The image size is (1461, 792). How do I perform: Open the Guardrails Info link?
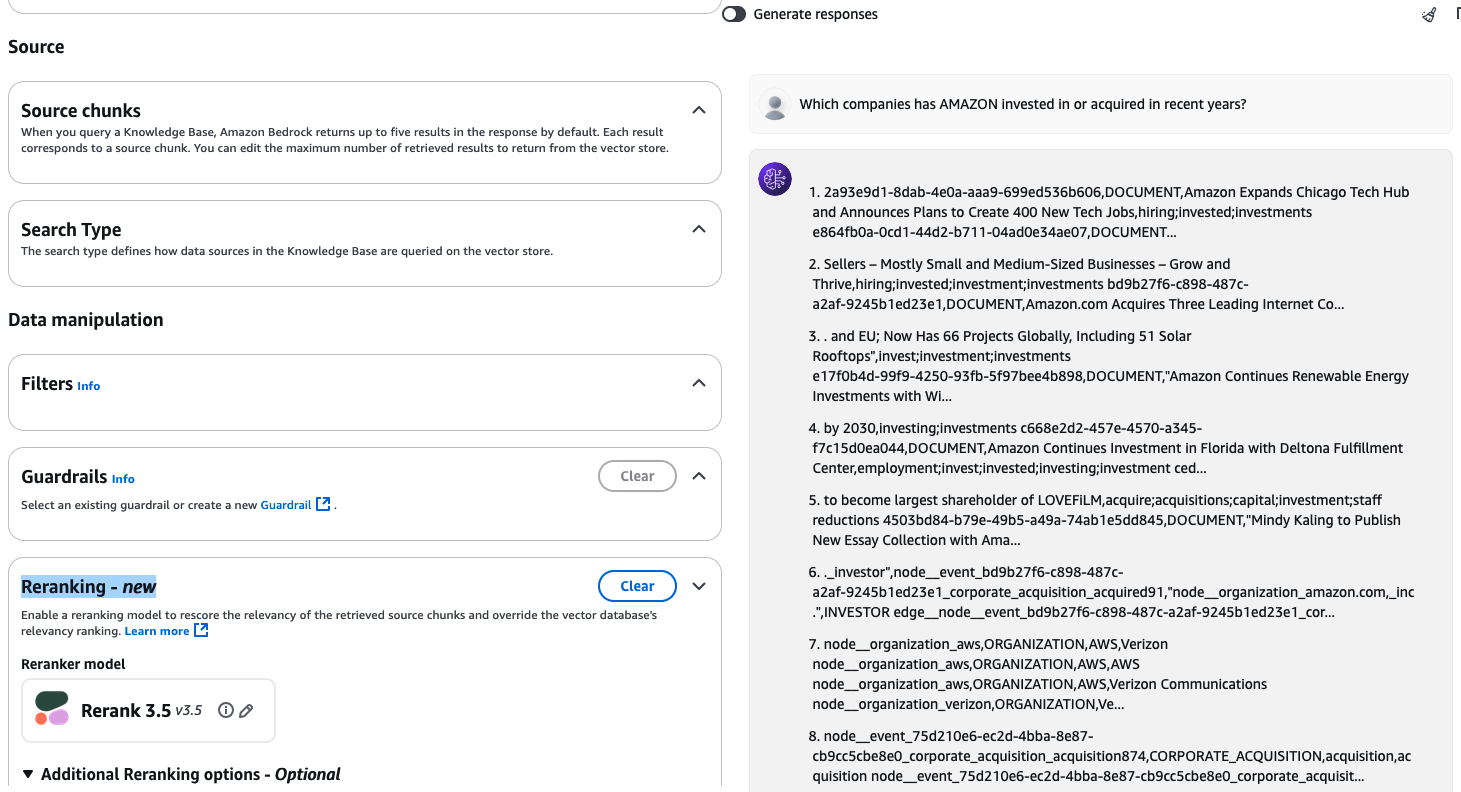(123, 479)
